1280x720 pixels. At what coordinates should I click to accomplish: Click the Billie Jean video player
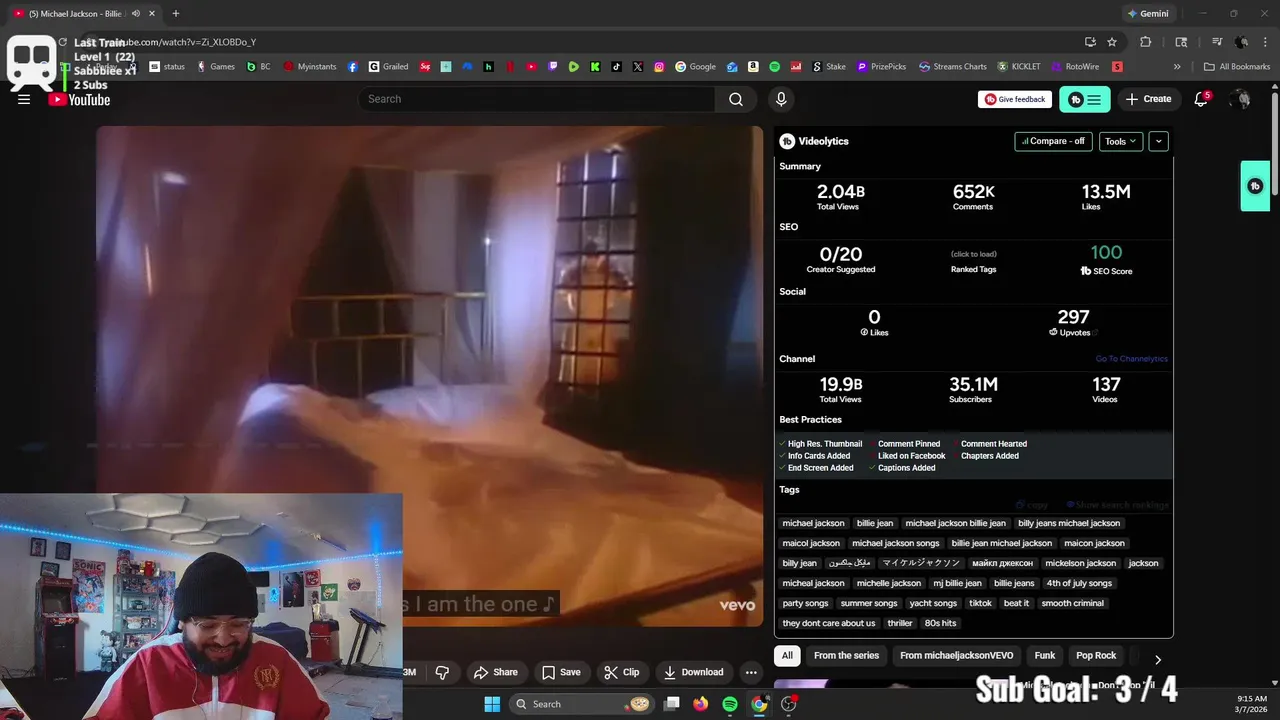click(429, 376)
